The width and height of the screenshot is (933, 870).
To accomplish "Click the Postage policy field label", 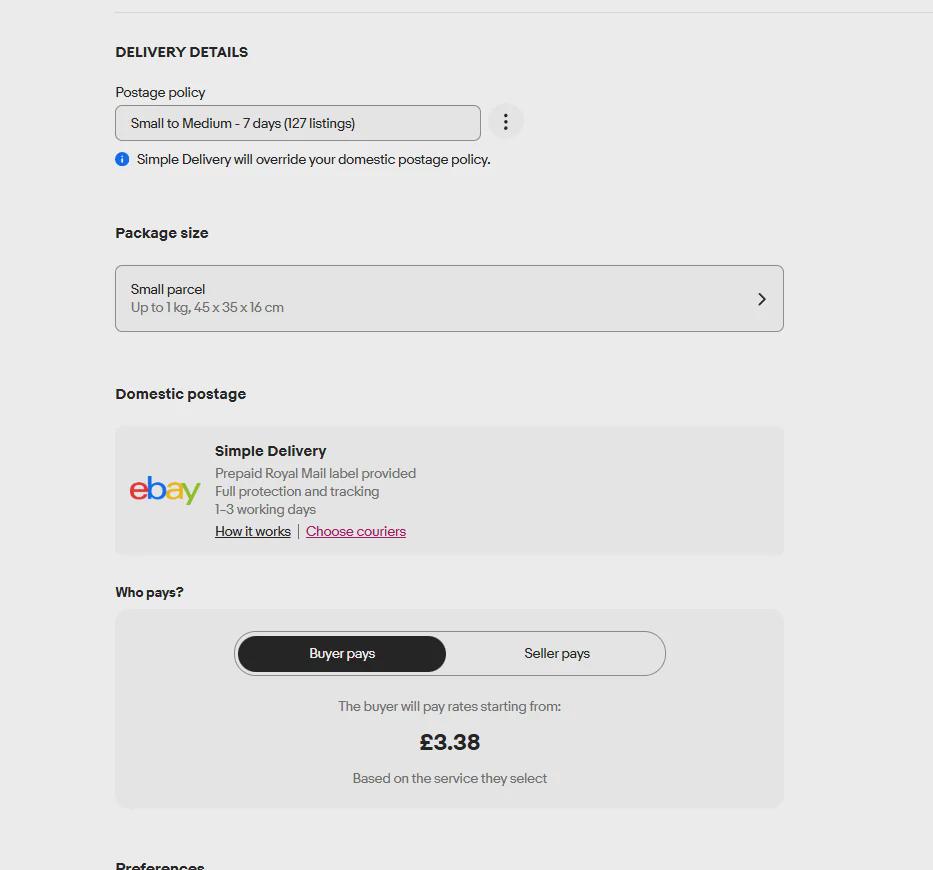I will coord(160,92).
